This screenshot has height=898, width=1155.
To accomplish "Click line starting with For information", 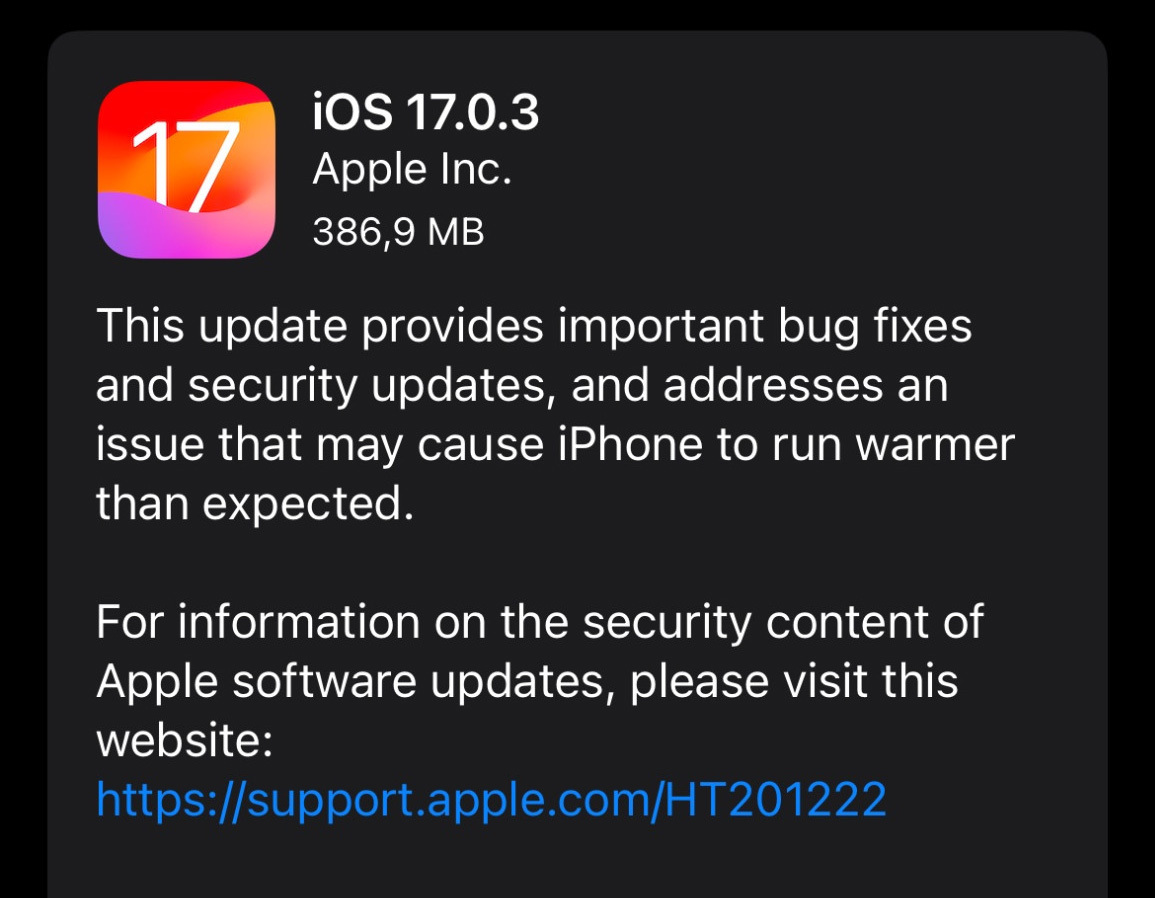I will [x=540, y=621].
